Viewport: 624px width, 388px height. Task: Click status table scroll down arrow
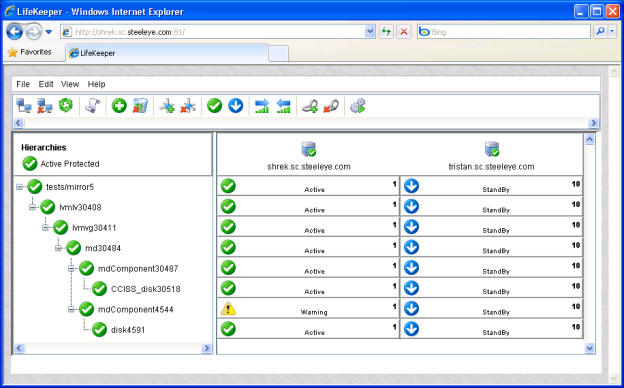pos(589,348)
